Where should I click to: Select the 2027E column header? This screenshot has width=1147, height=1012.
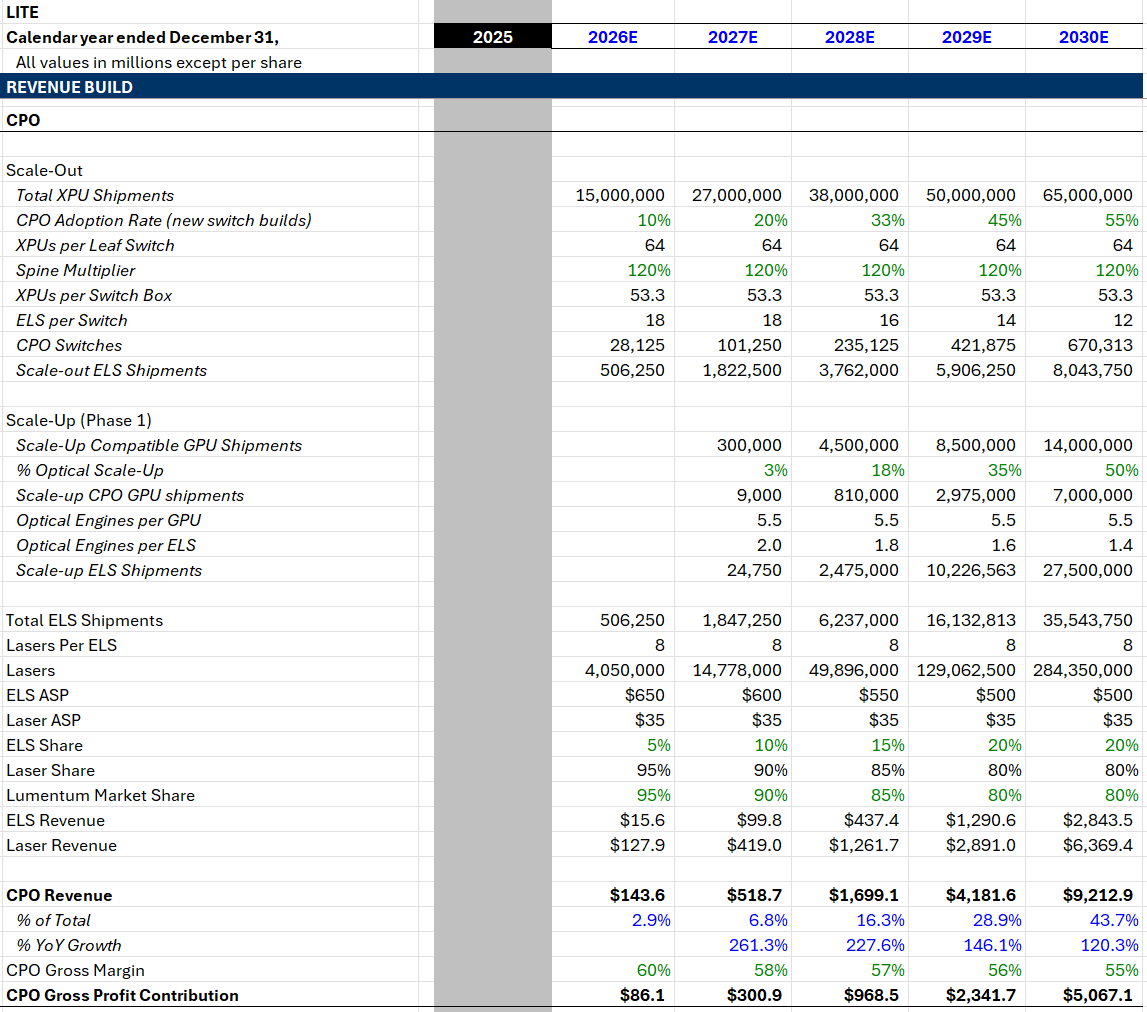[x=733, y=37]
